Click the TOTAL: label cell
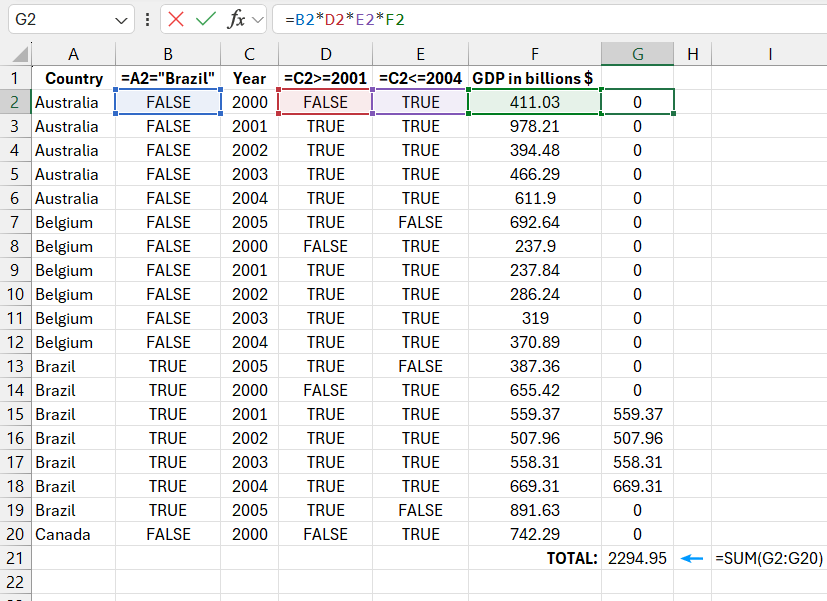The image size is (827, 601). click(560, 558)
